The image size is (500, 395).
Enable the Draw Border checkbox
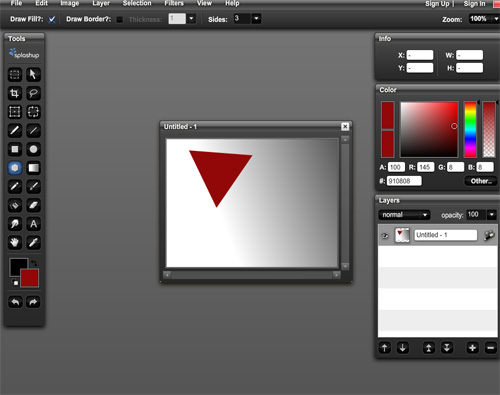click(x=119, y=20)
